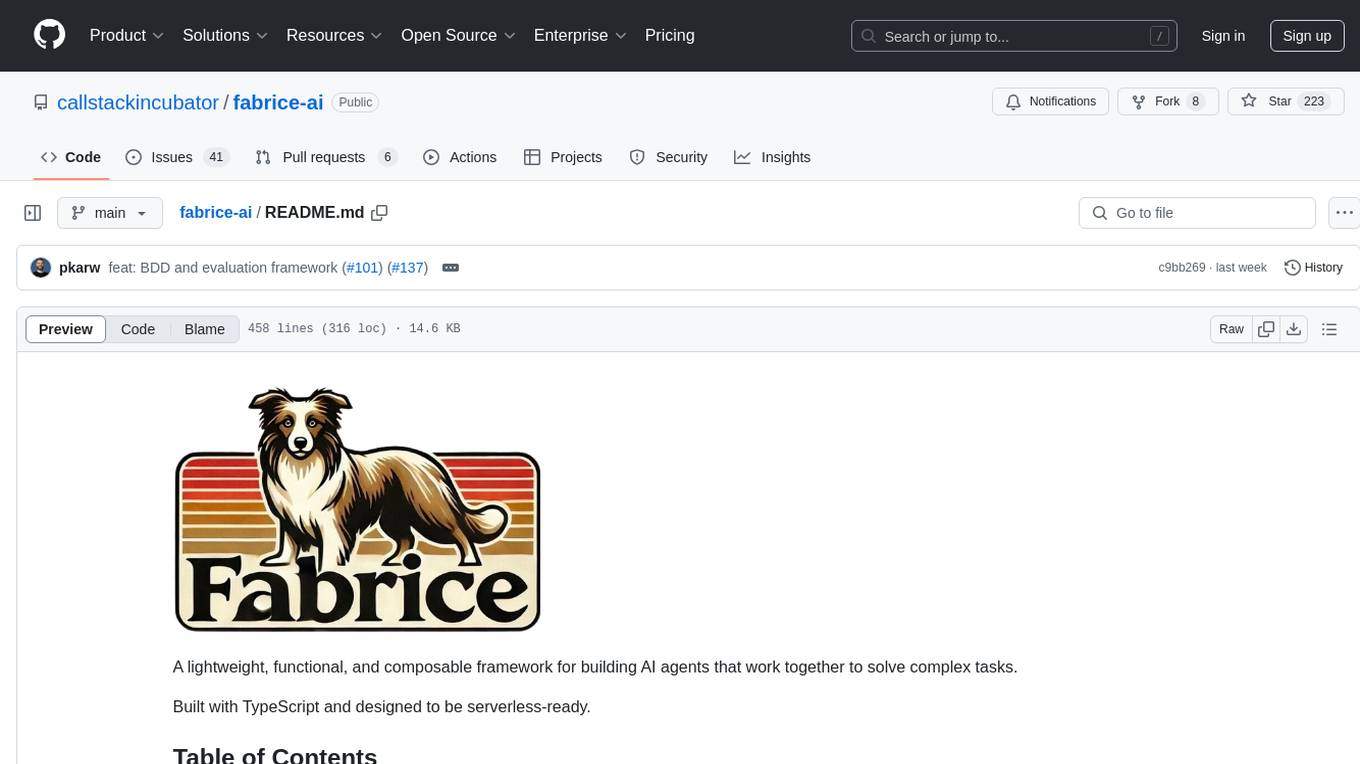Click the Star count 223
This screenshot has height=764, width=1360.
click(1314, 102)
